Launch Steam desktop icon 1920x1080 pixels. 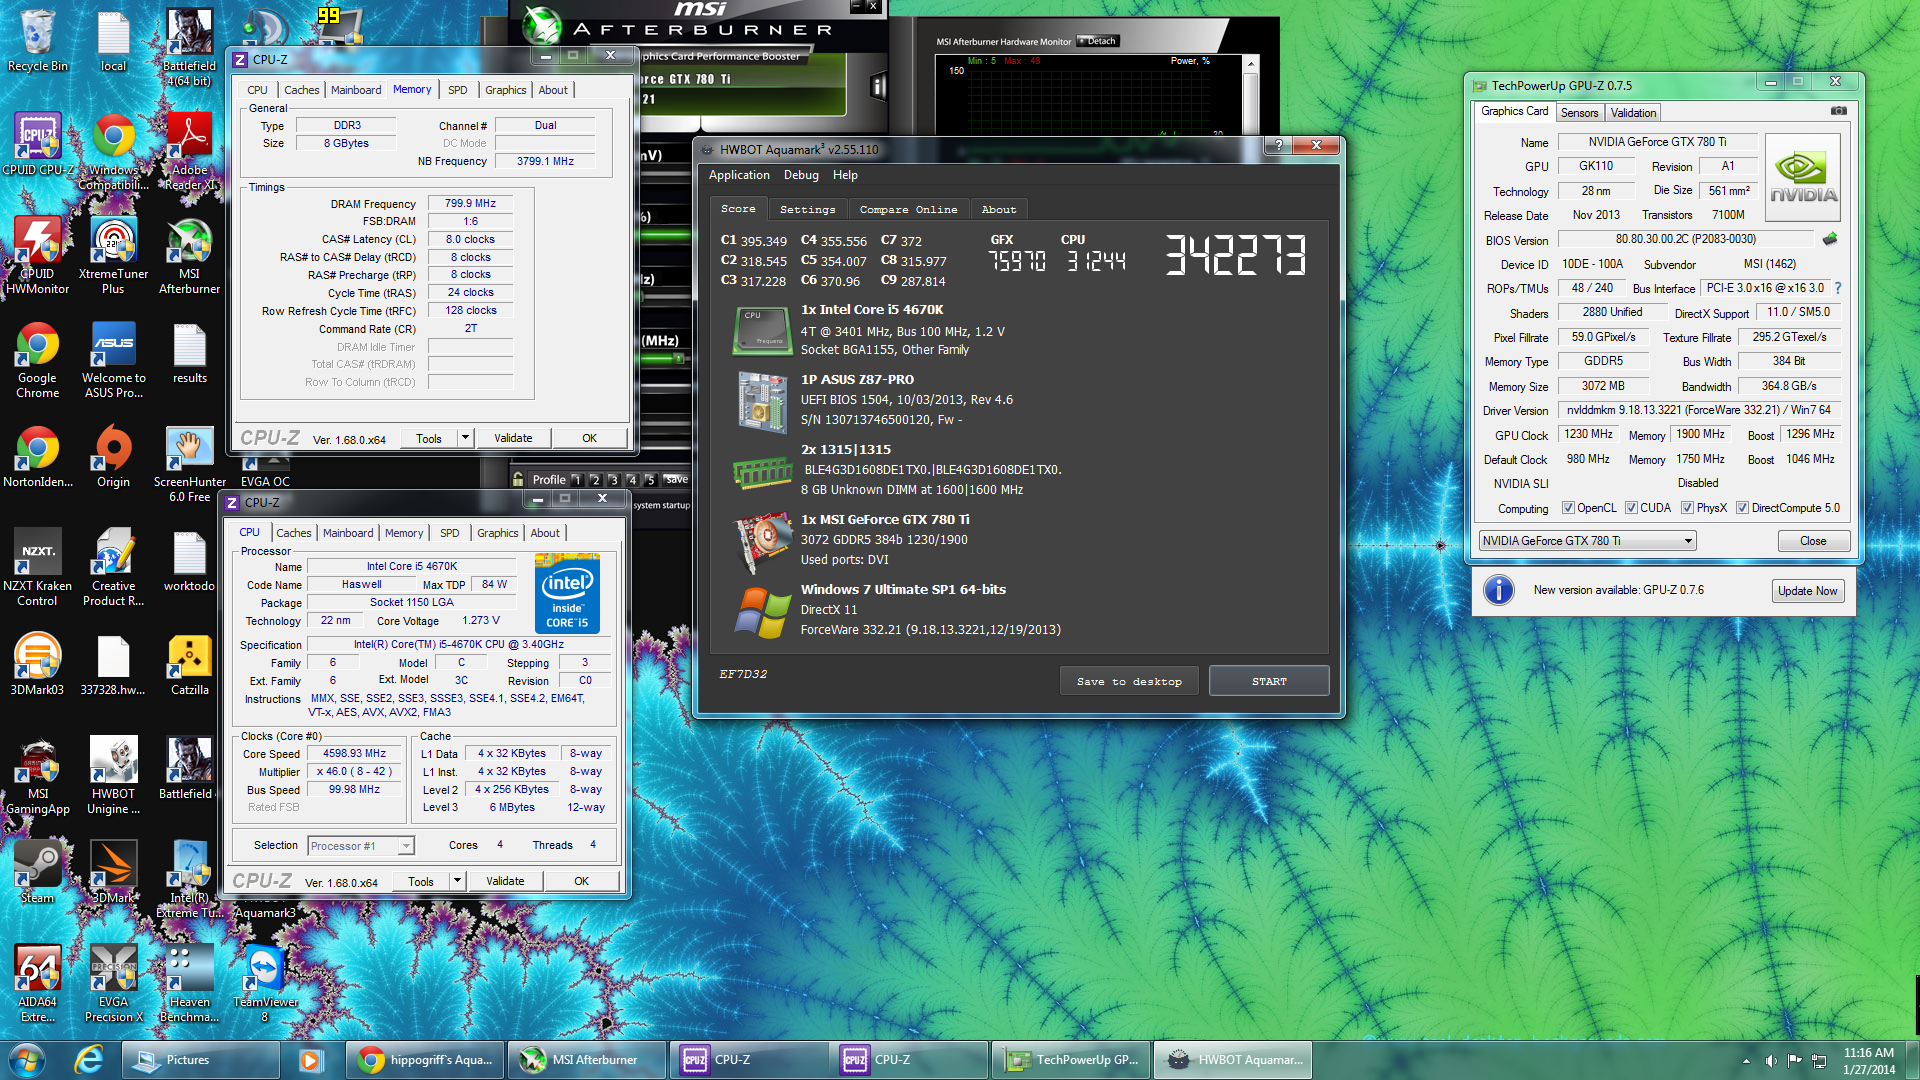37,873
